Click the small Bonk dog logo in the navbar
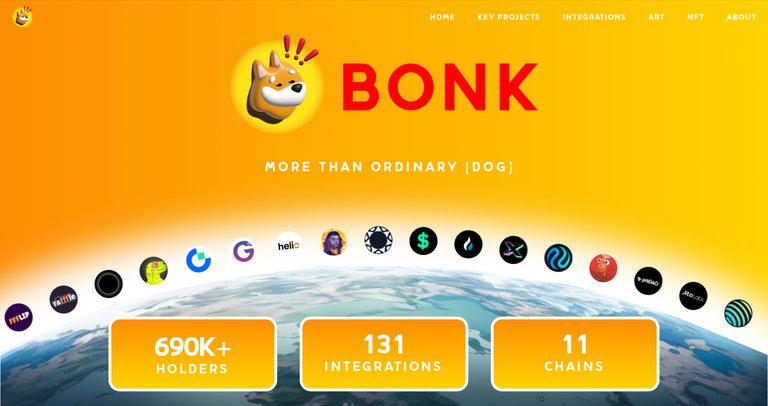The width and height of the screenshot is (768, 406). point(22,17)
